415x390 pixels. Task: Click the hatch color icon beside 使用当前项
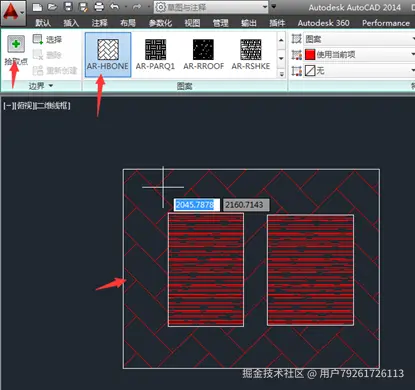click(296, 55)
